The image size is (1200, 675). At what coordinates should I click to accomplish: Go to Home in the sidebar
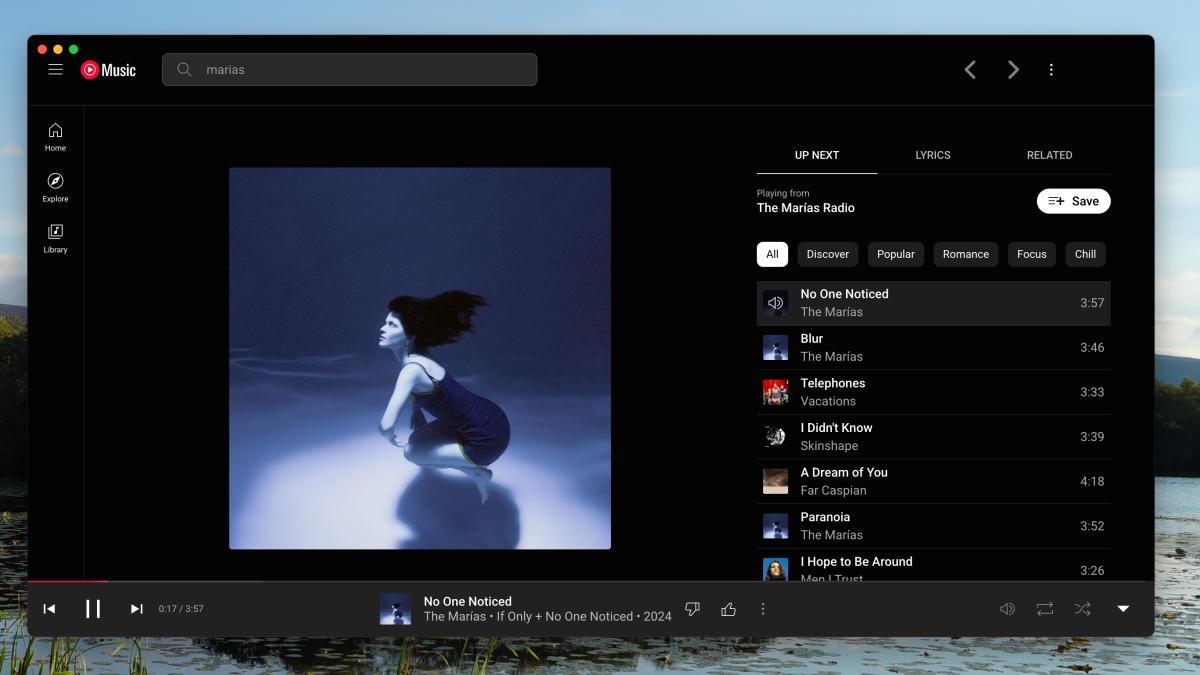55,136
